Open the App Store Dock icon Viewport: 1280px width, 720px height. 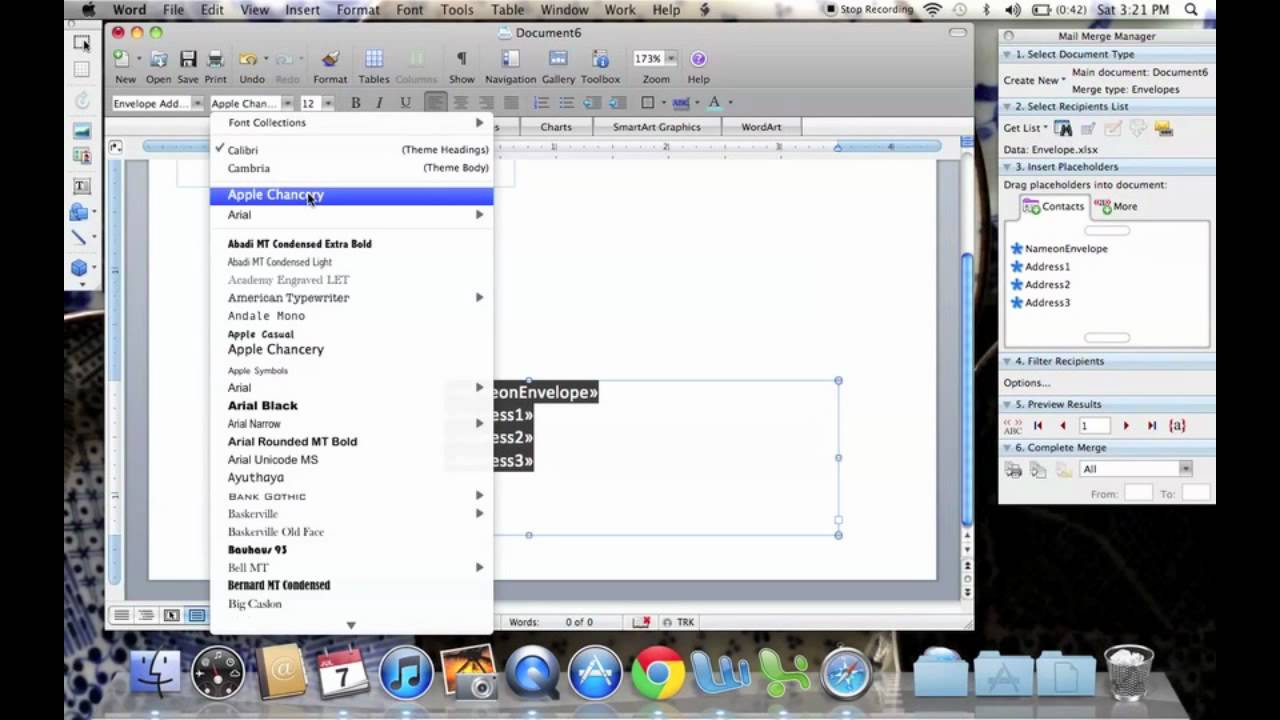[x=595, y=673]
